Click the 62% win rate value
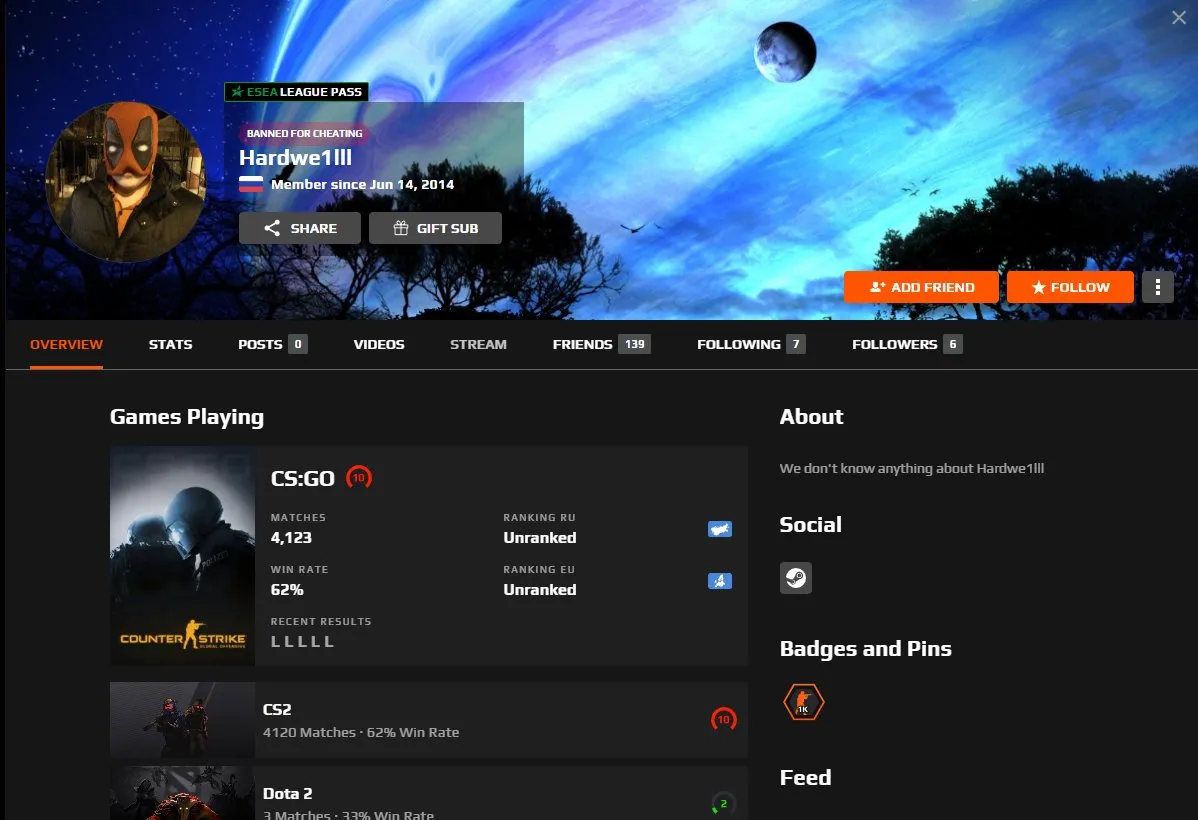The height and width of the screenshot is (820, 1198). [x=287, y=590]
